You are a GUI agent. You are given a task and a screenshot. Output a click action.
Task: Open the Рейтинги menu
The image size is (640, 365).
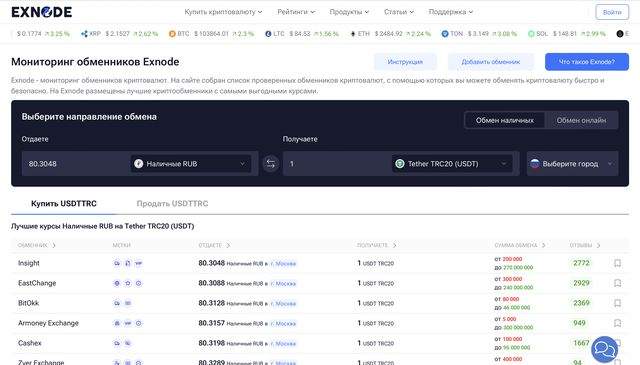click(296, 12)
